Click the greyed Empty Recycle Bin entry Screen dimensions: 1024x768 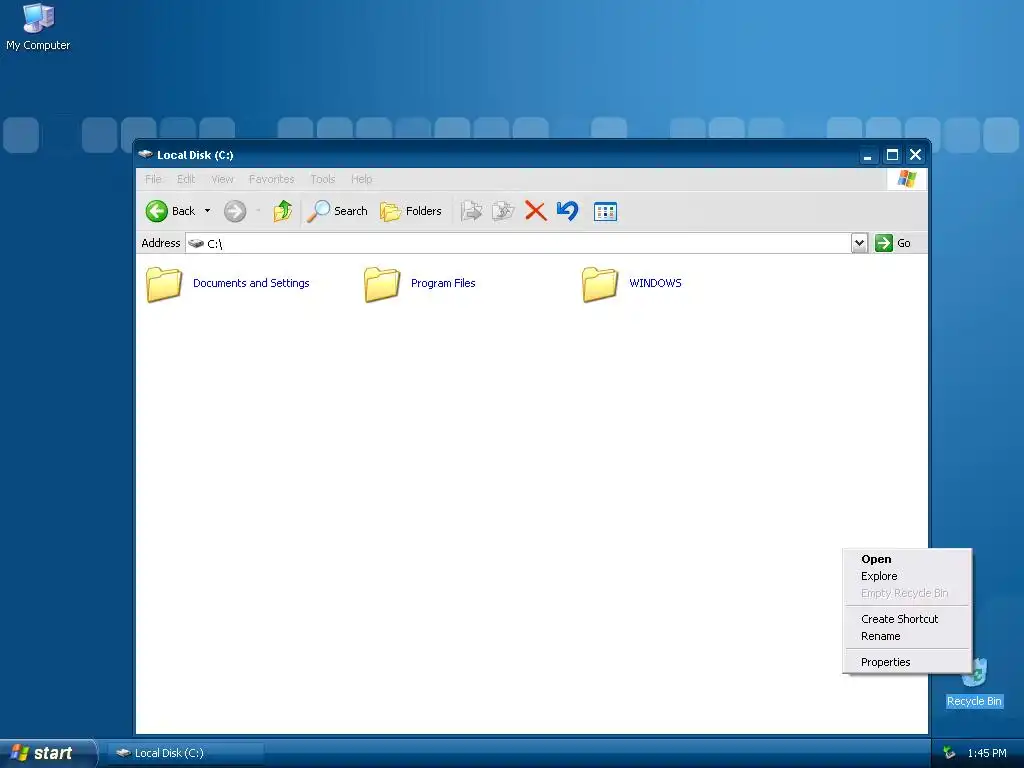907,593
